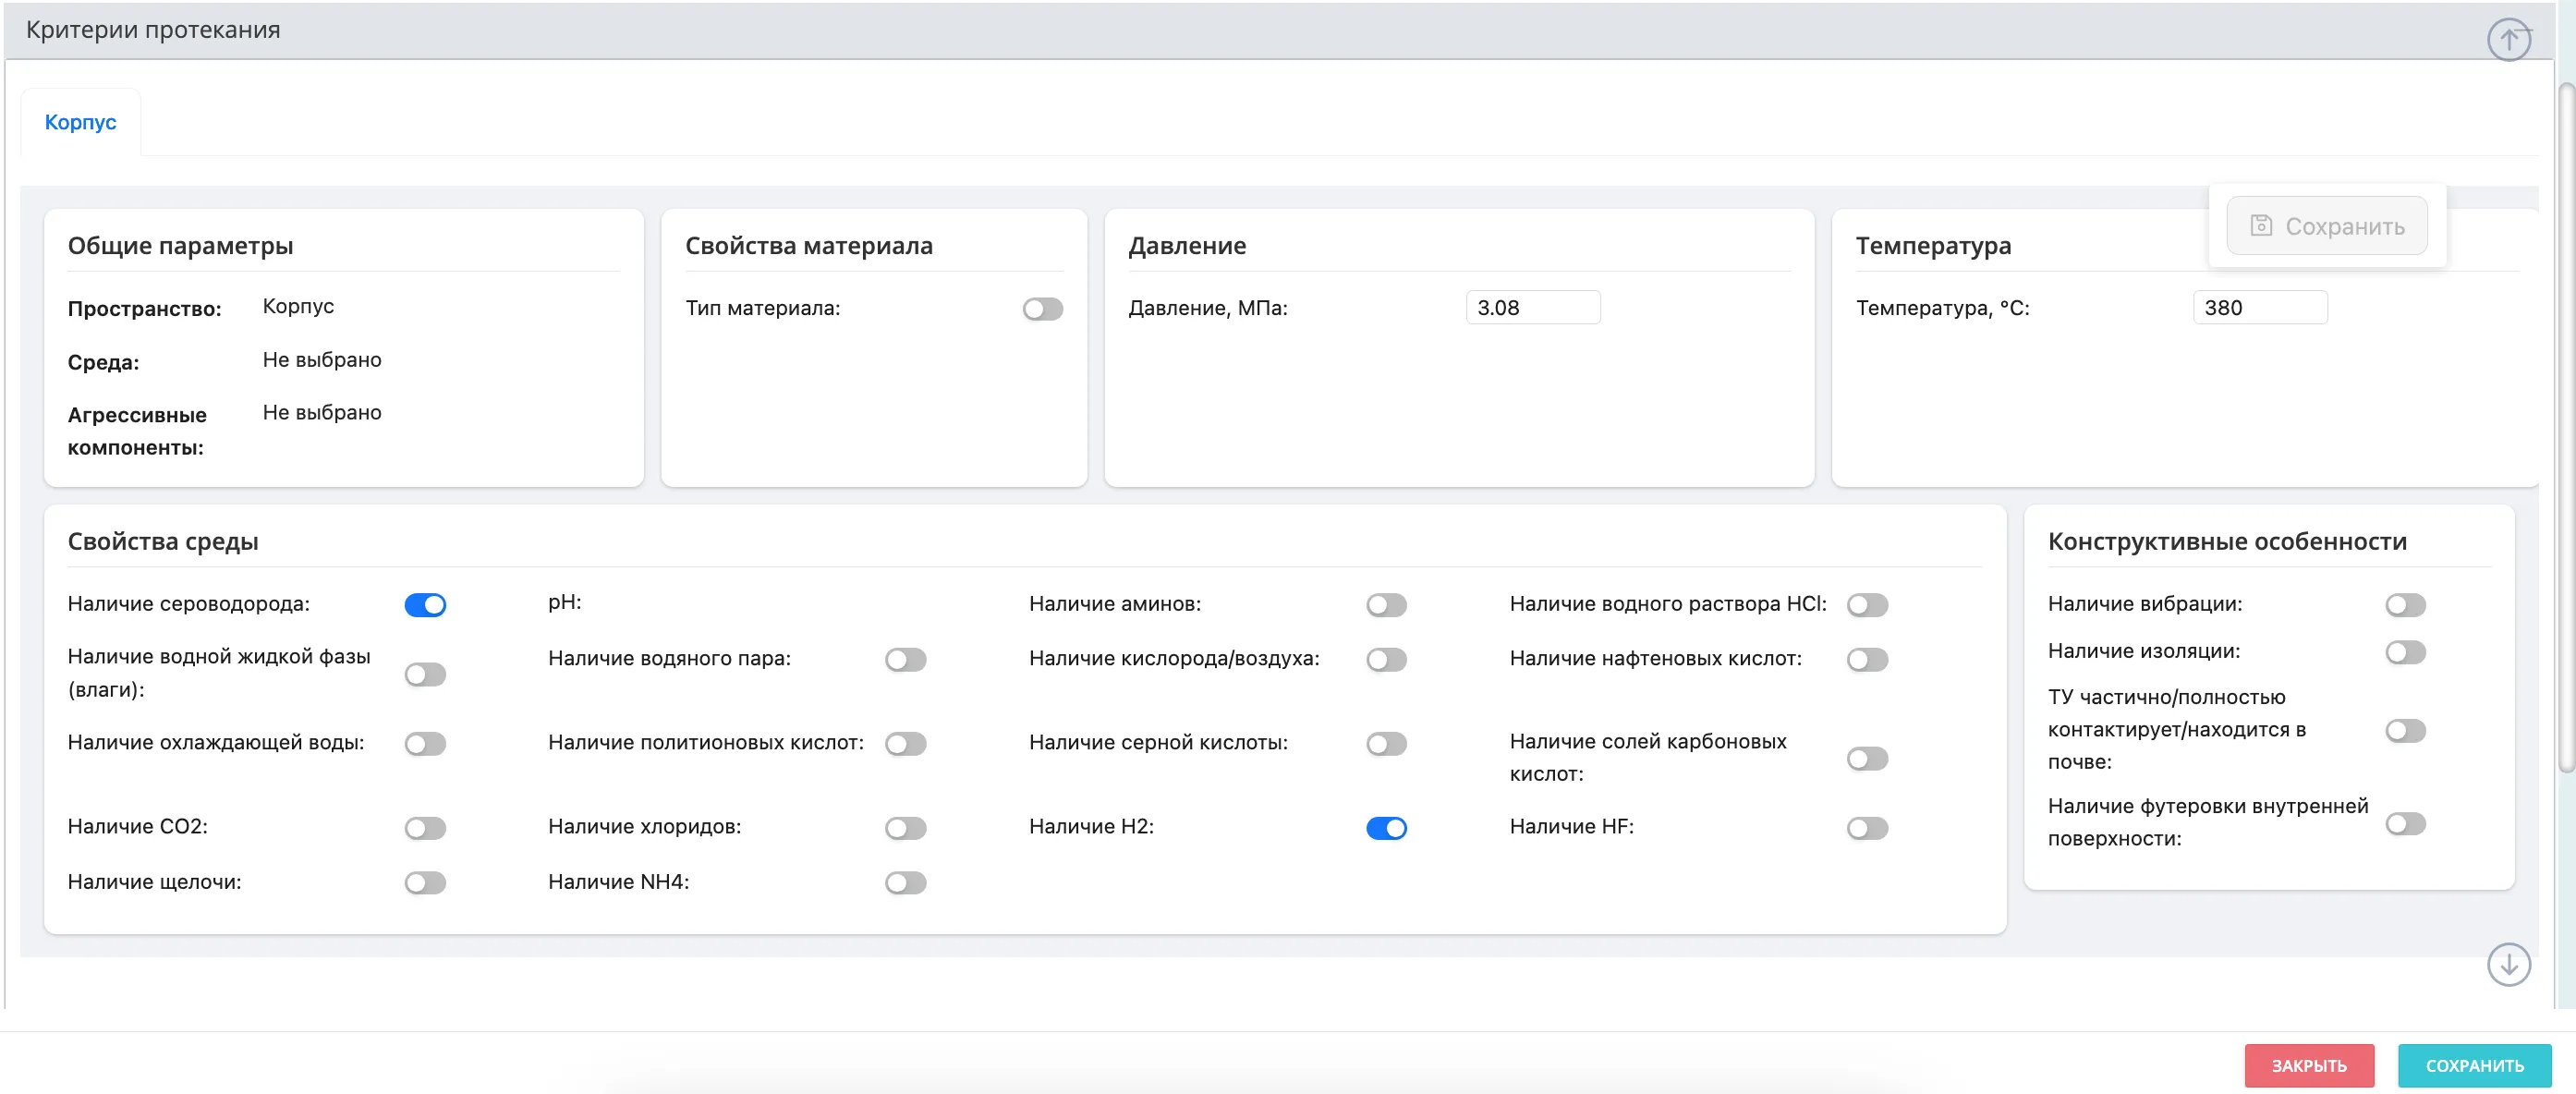Click the Давление, МПа input field
2576x1094 pixels.
click(1532, 308)
